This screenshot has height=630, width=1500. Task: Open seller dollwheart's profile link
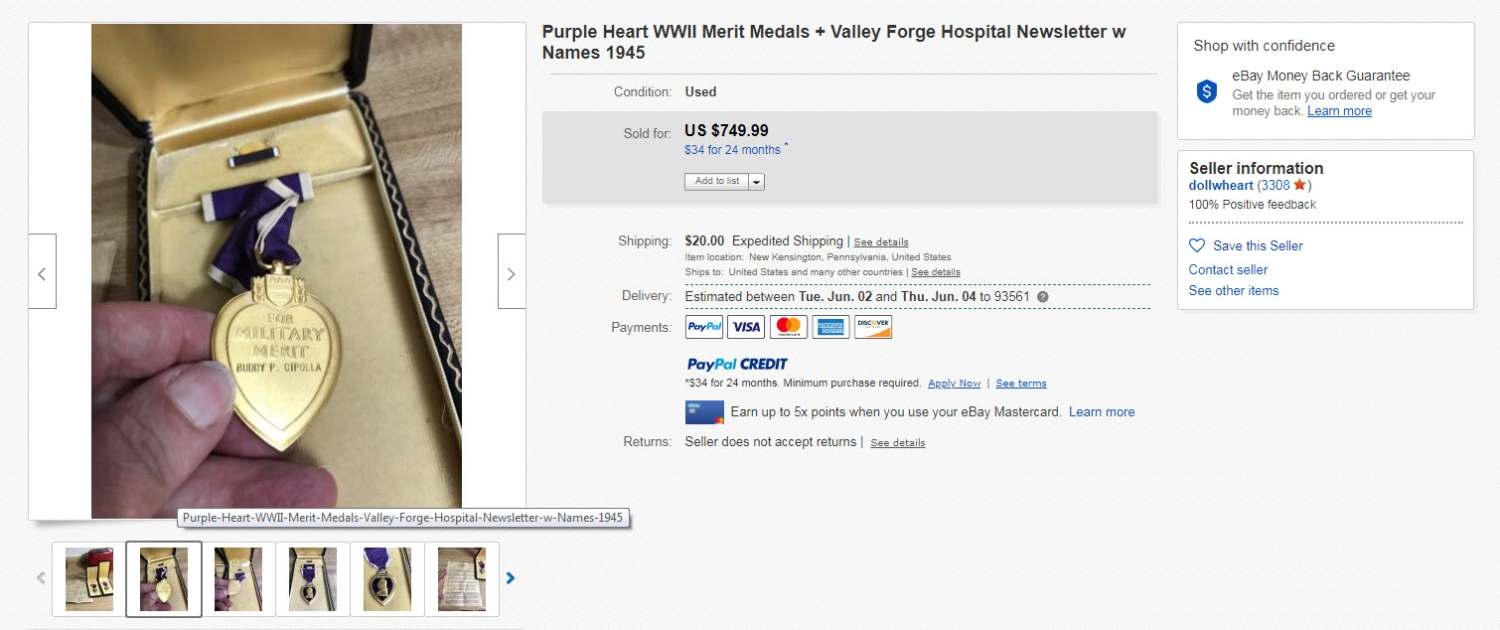[1220, 185]
